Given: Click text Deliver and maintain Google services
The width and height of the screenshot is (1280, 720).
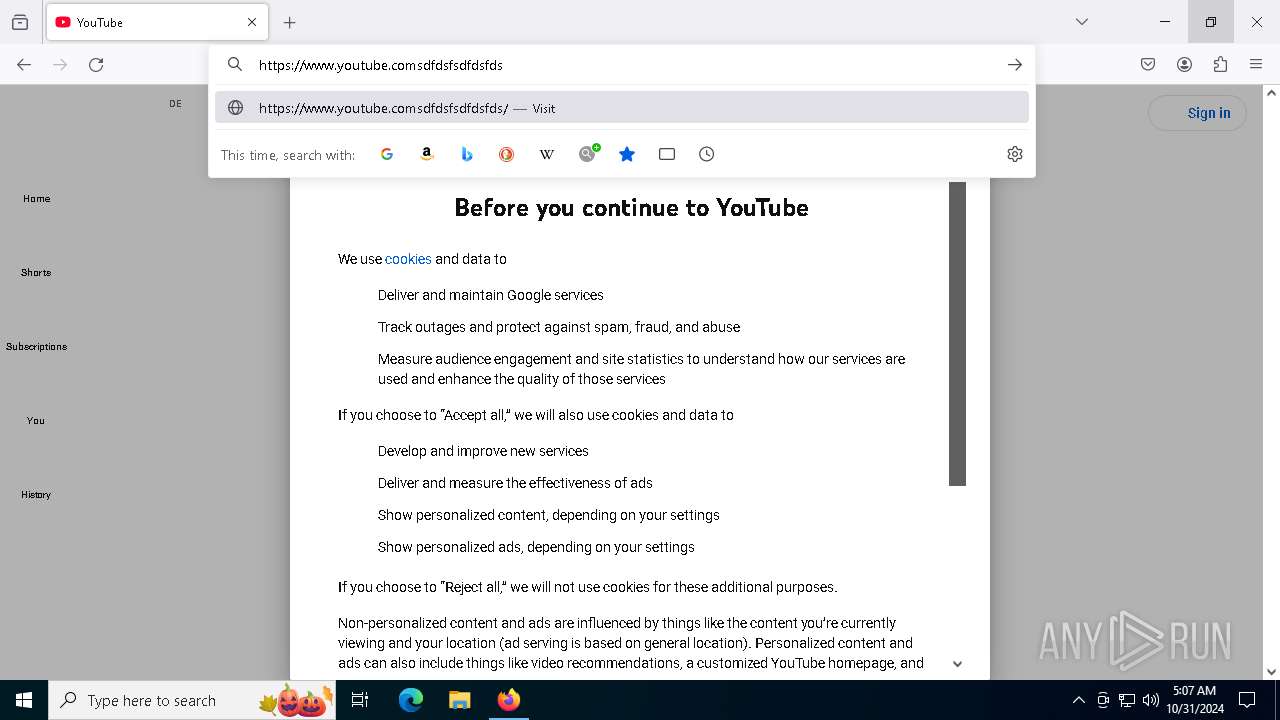Looking at the screenshot, I should click(491, 295).
